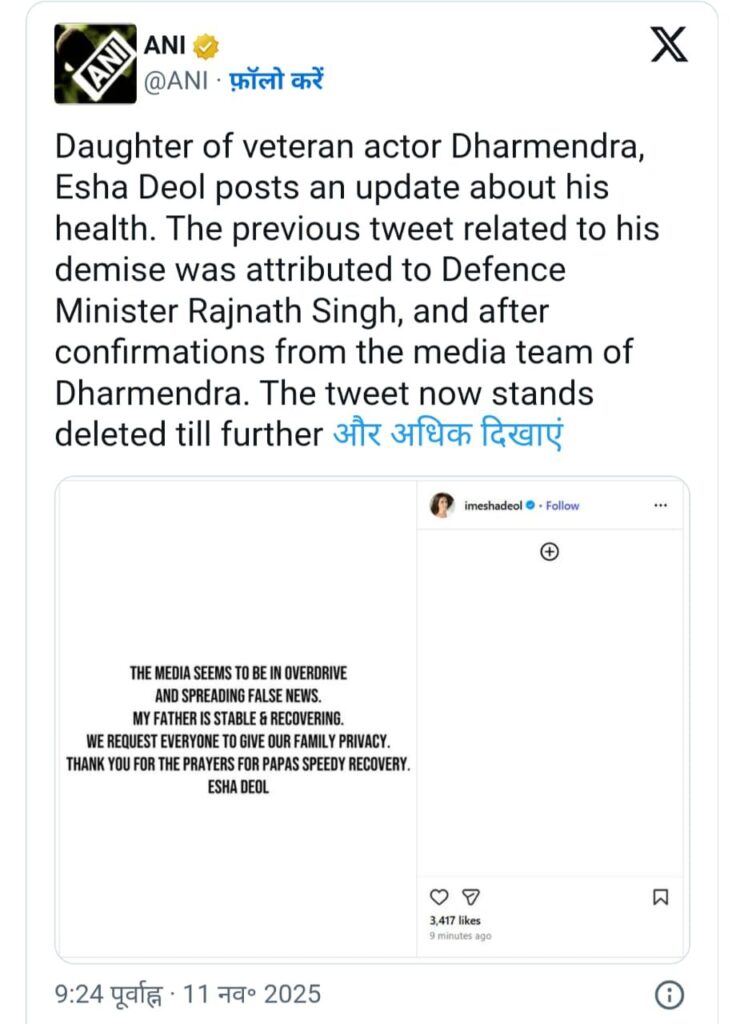Click ANI's gold verified badge
Viewport: 744px width, 1024px height.
click(207, 46)
